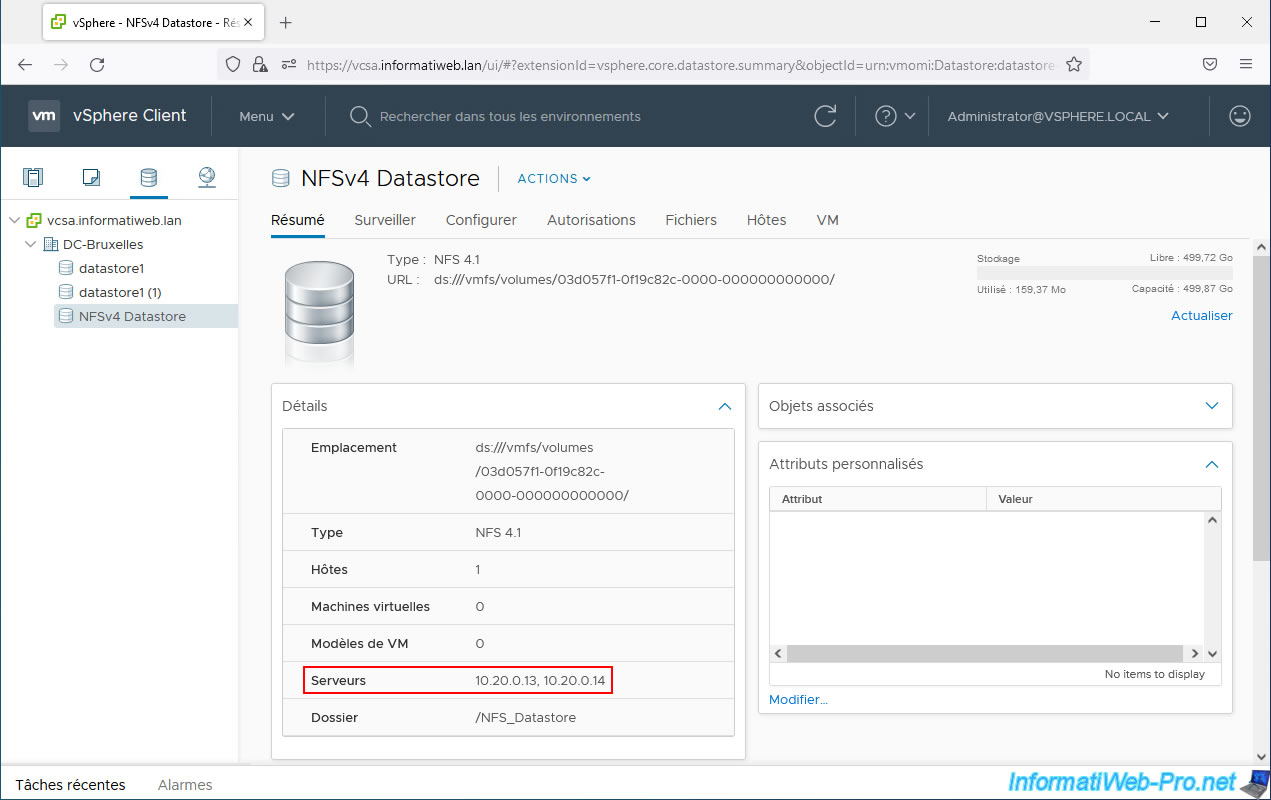Open Administrator@VSPHERE.LOCAL user menu

[x=1058, y=116]
